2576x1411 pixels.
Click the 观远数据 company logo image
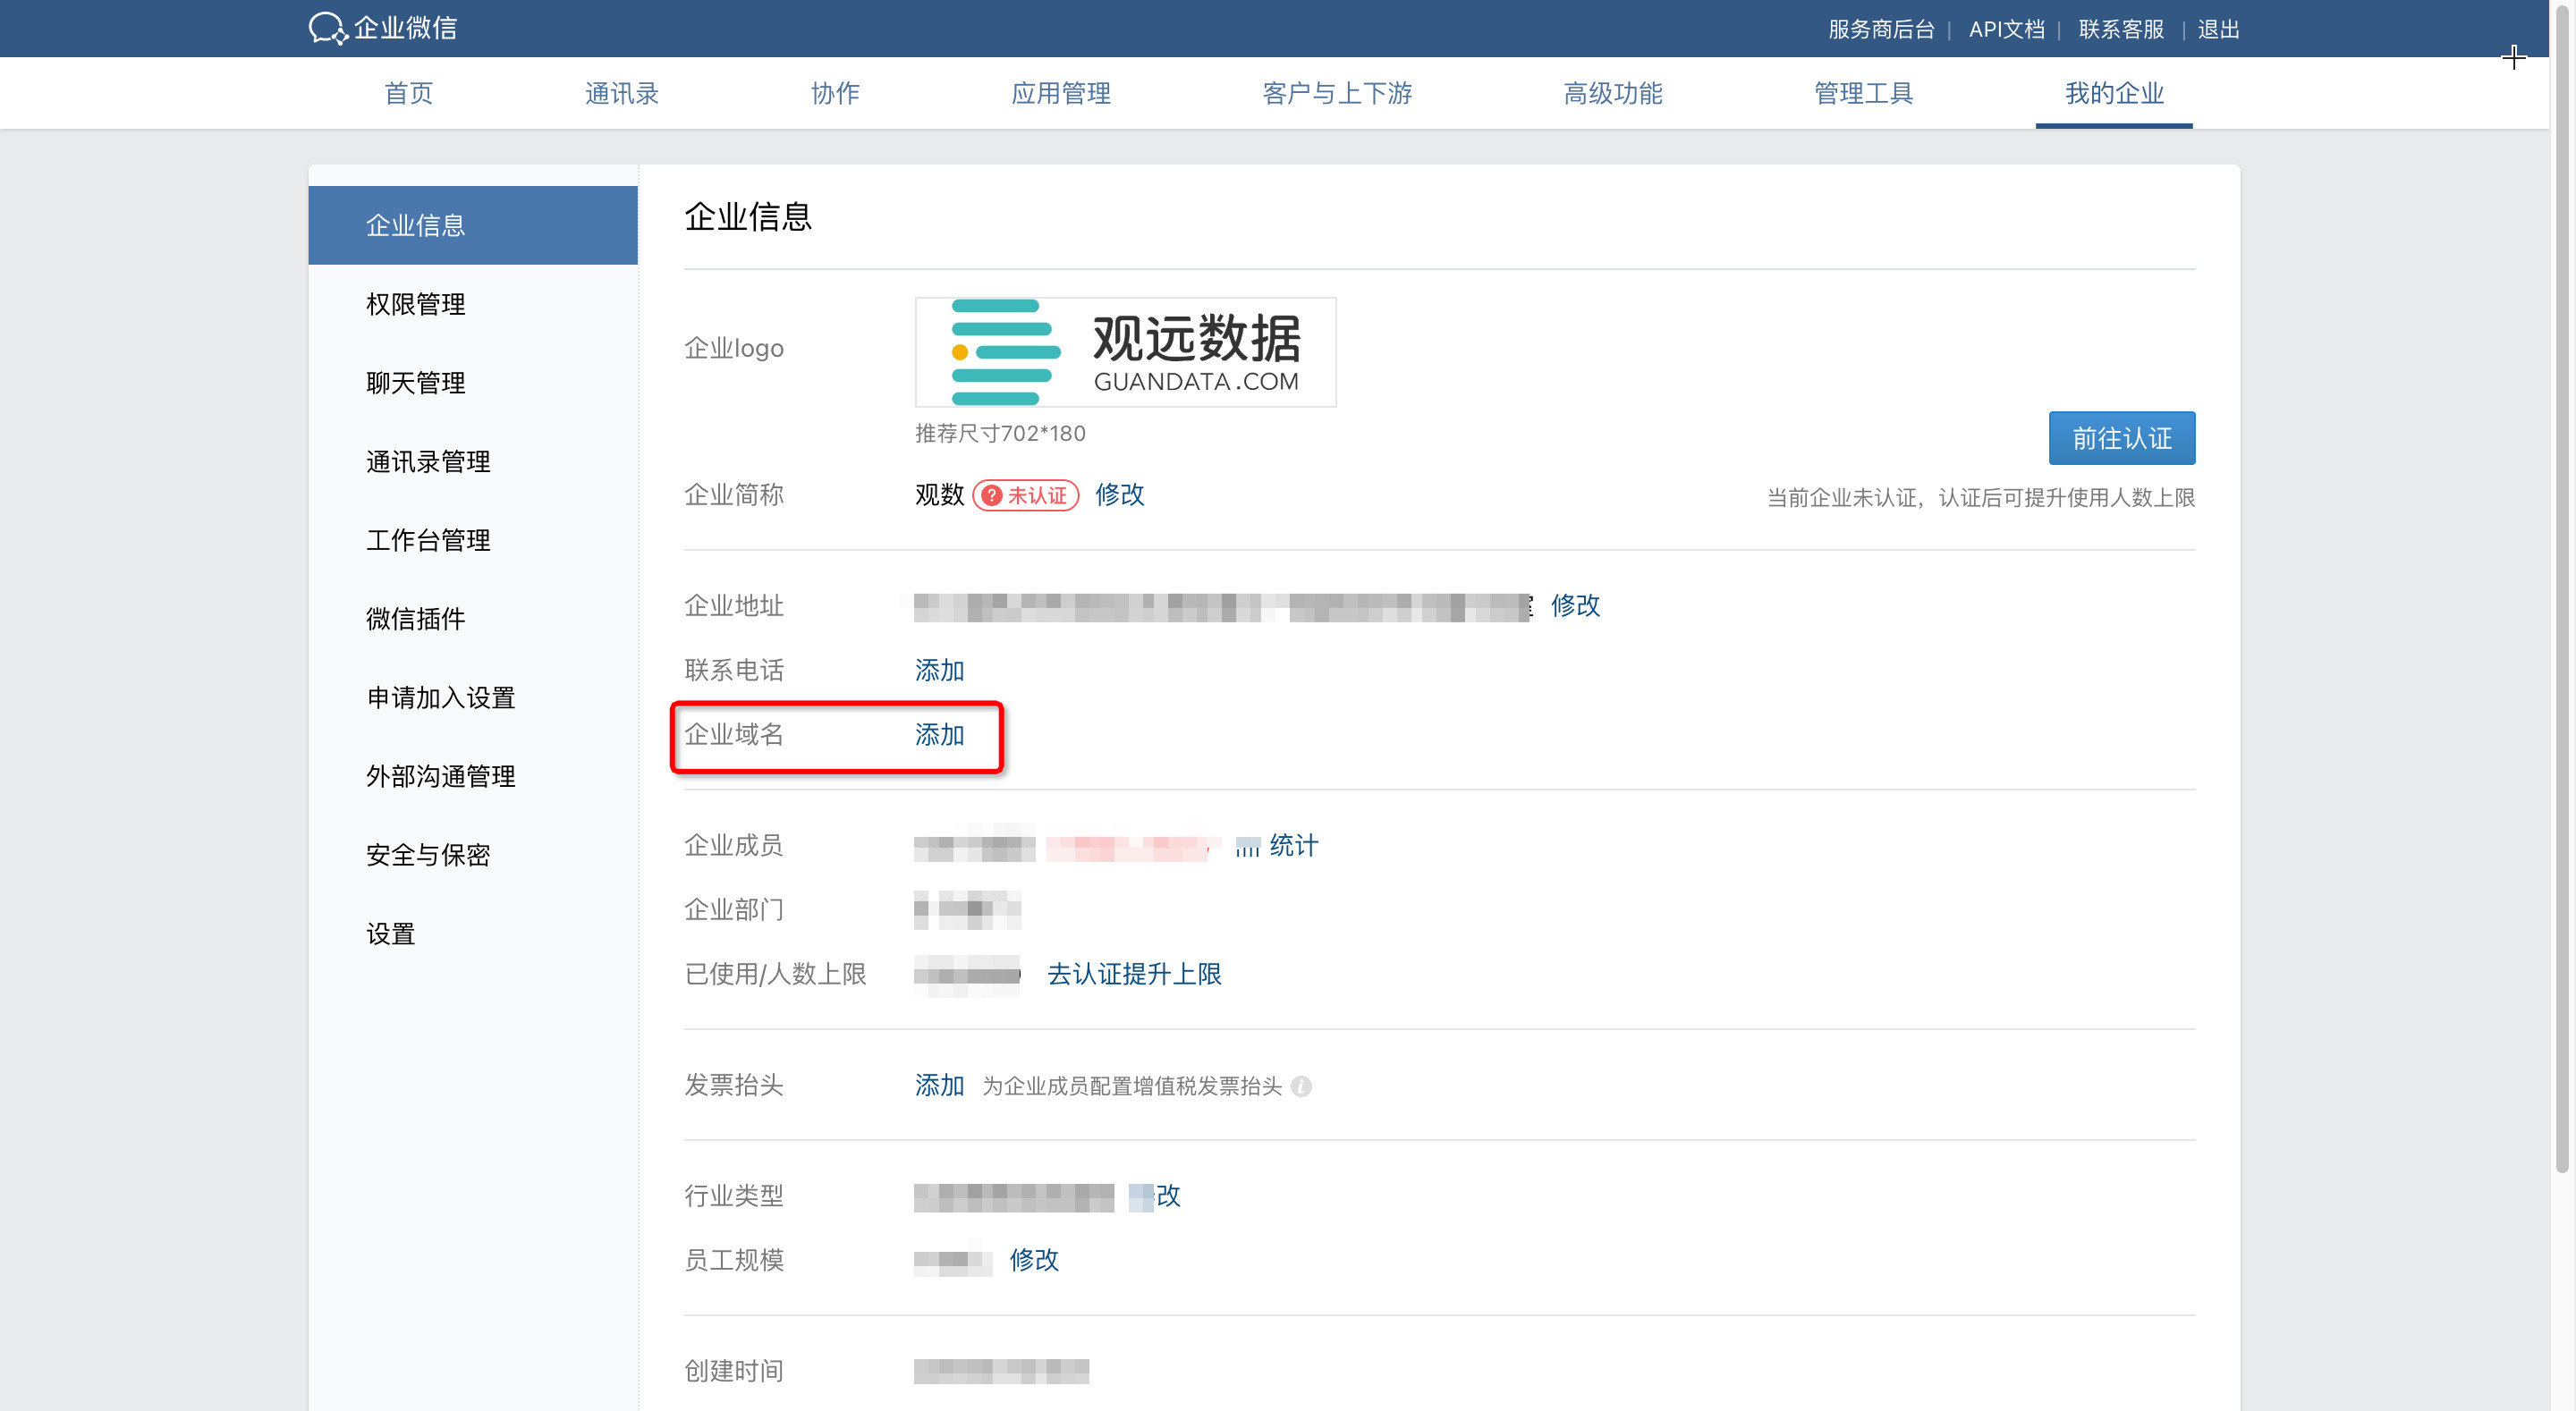pyautogui.click(x=1125, y=352)
